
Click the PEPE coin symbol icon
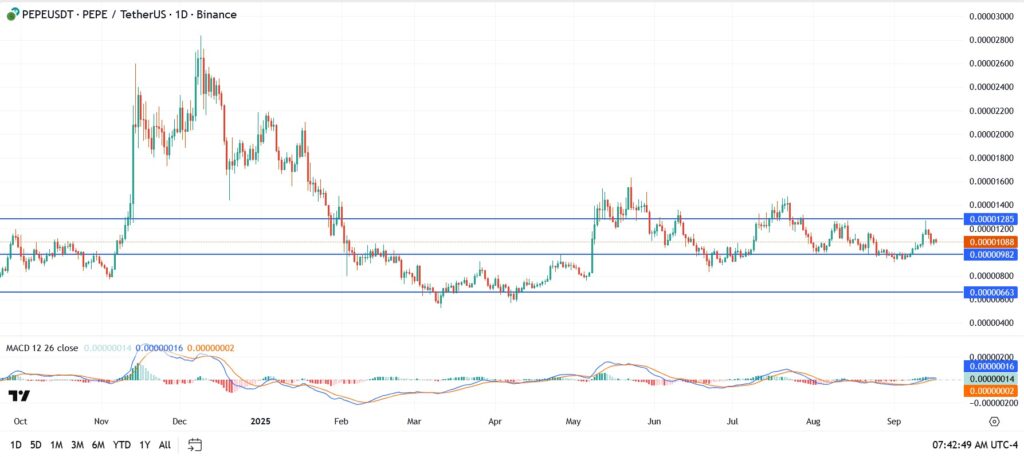coord(12,17)
